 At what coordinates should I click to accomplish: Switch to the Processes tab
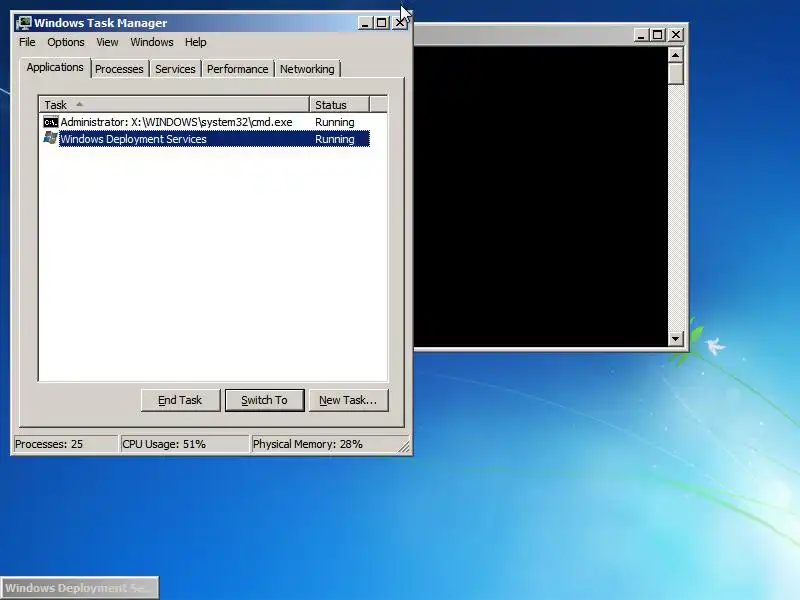point(119,69)
